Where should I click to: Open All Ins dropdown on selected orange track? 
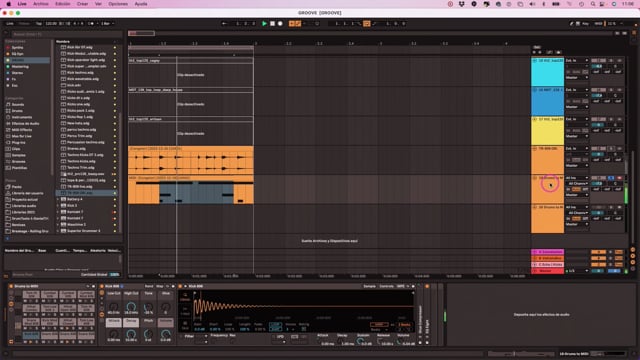pyautogui.click(x=576, y=178)
